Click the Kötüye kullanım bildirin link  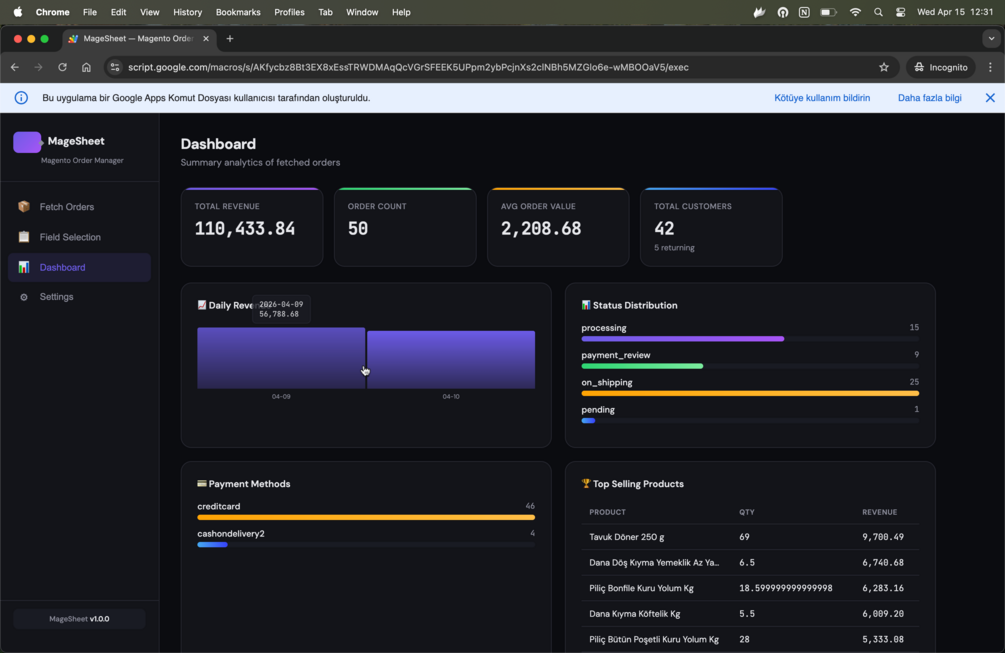[x=822, y=98]
